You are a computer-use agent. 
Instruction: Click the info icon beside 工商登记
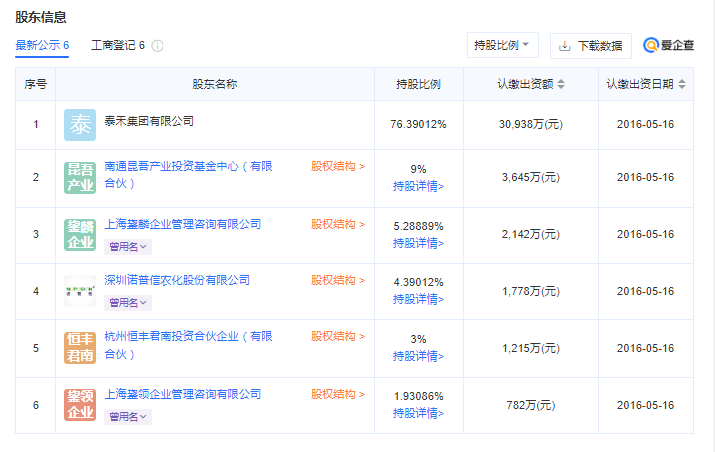click(x=157, y=46)
